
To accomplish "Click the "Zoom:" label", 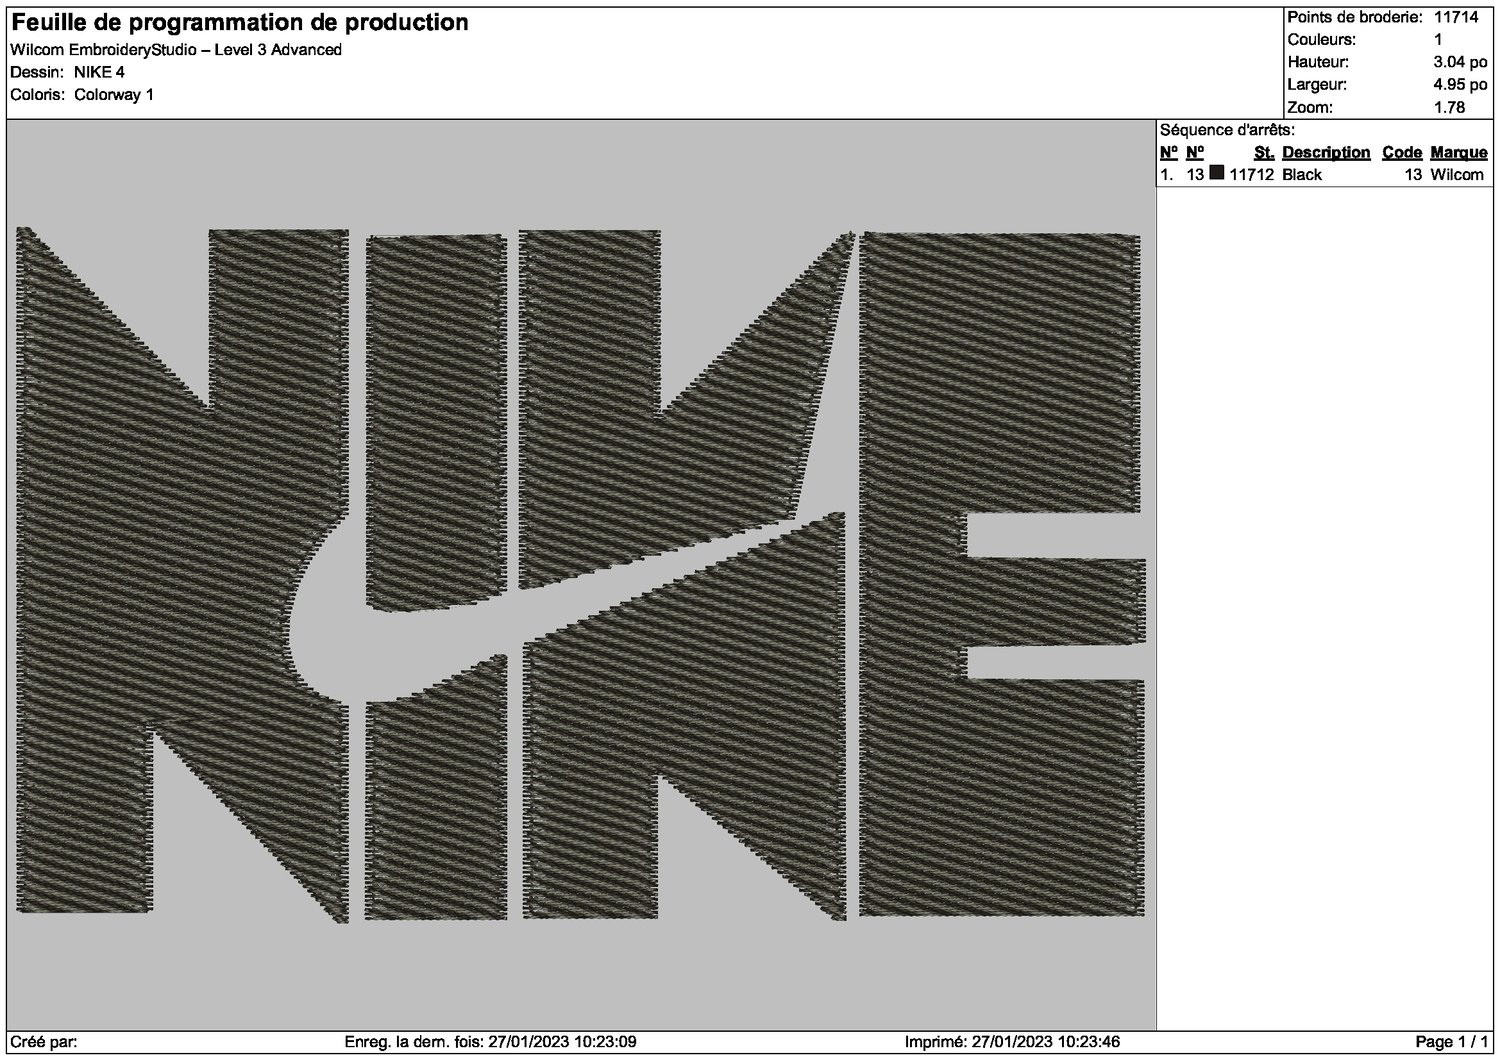I will point(1310,108).
